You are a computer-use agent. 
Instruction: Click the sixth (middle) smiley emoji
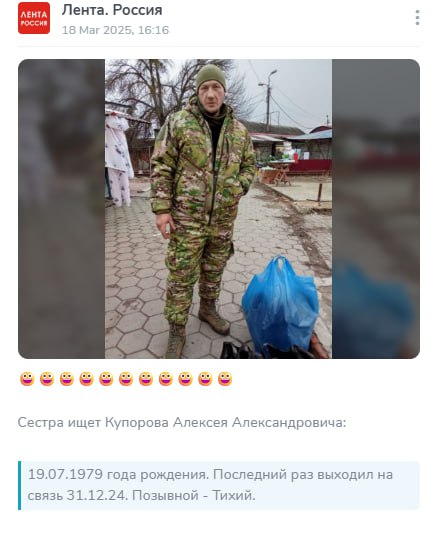(x=126, y=379)
